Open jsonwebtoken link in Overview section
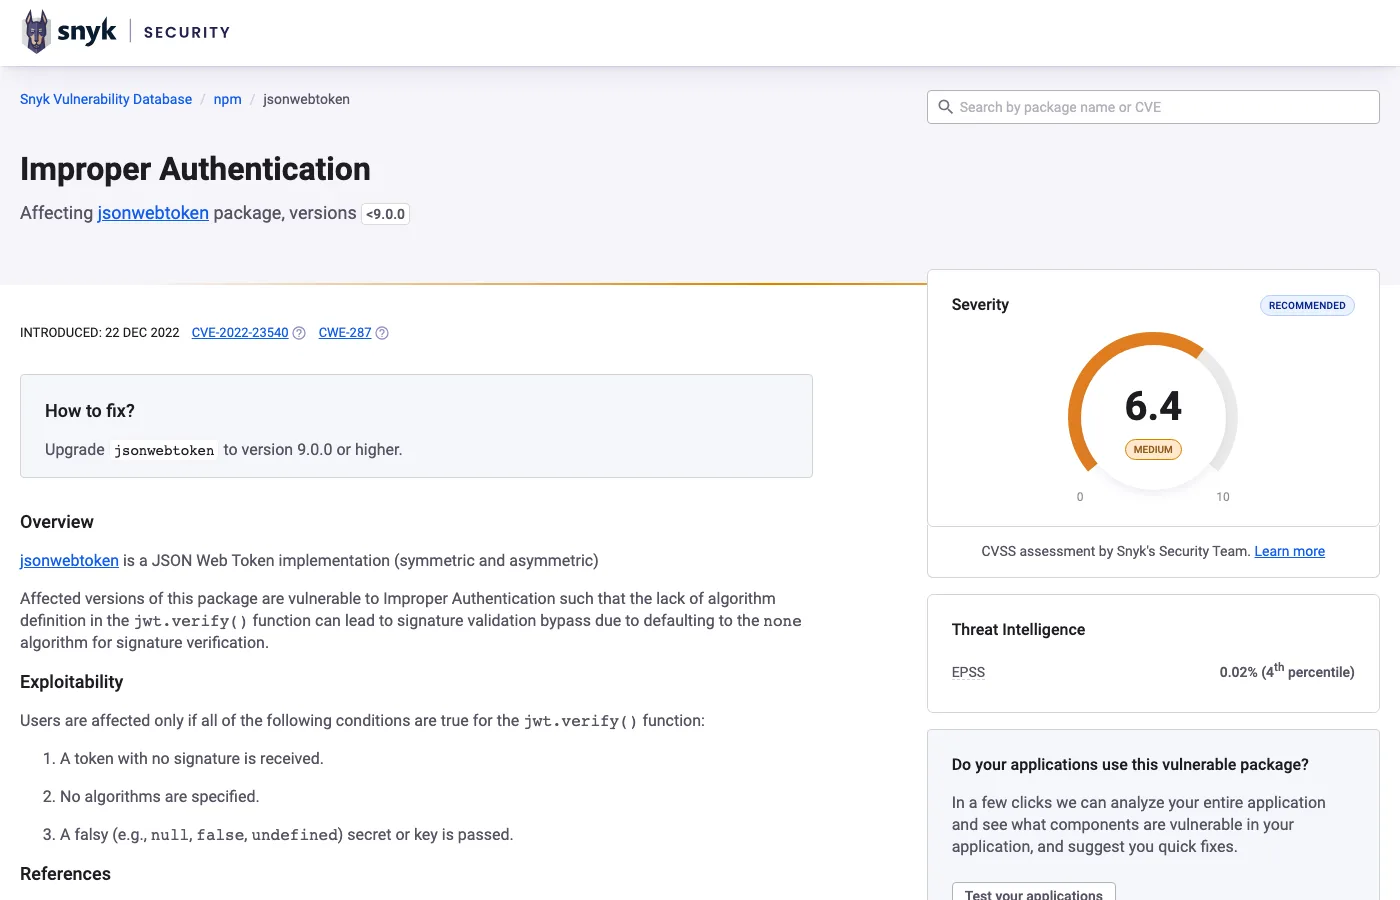 69,560
